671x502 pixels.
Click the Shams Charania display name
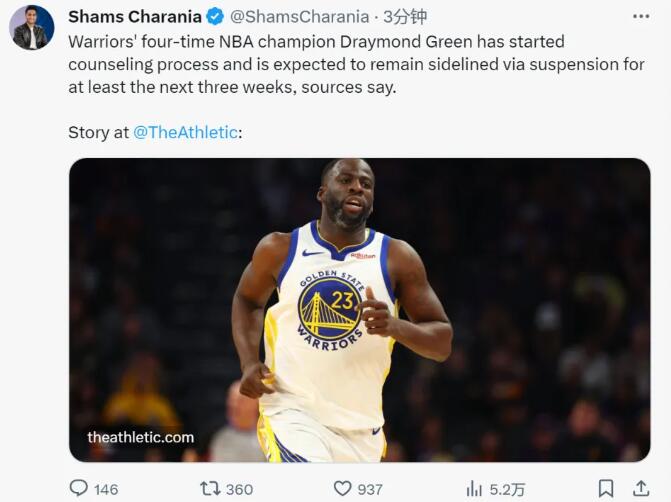click(x=134, y=17)
